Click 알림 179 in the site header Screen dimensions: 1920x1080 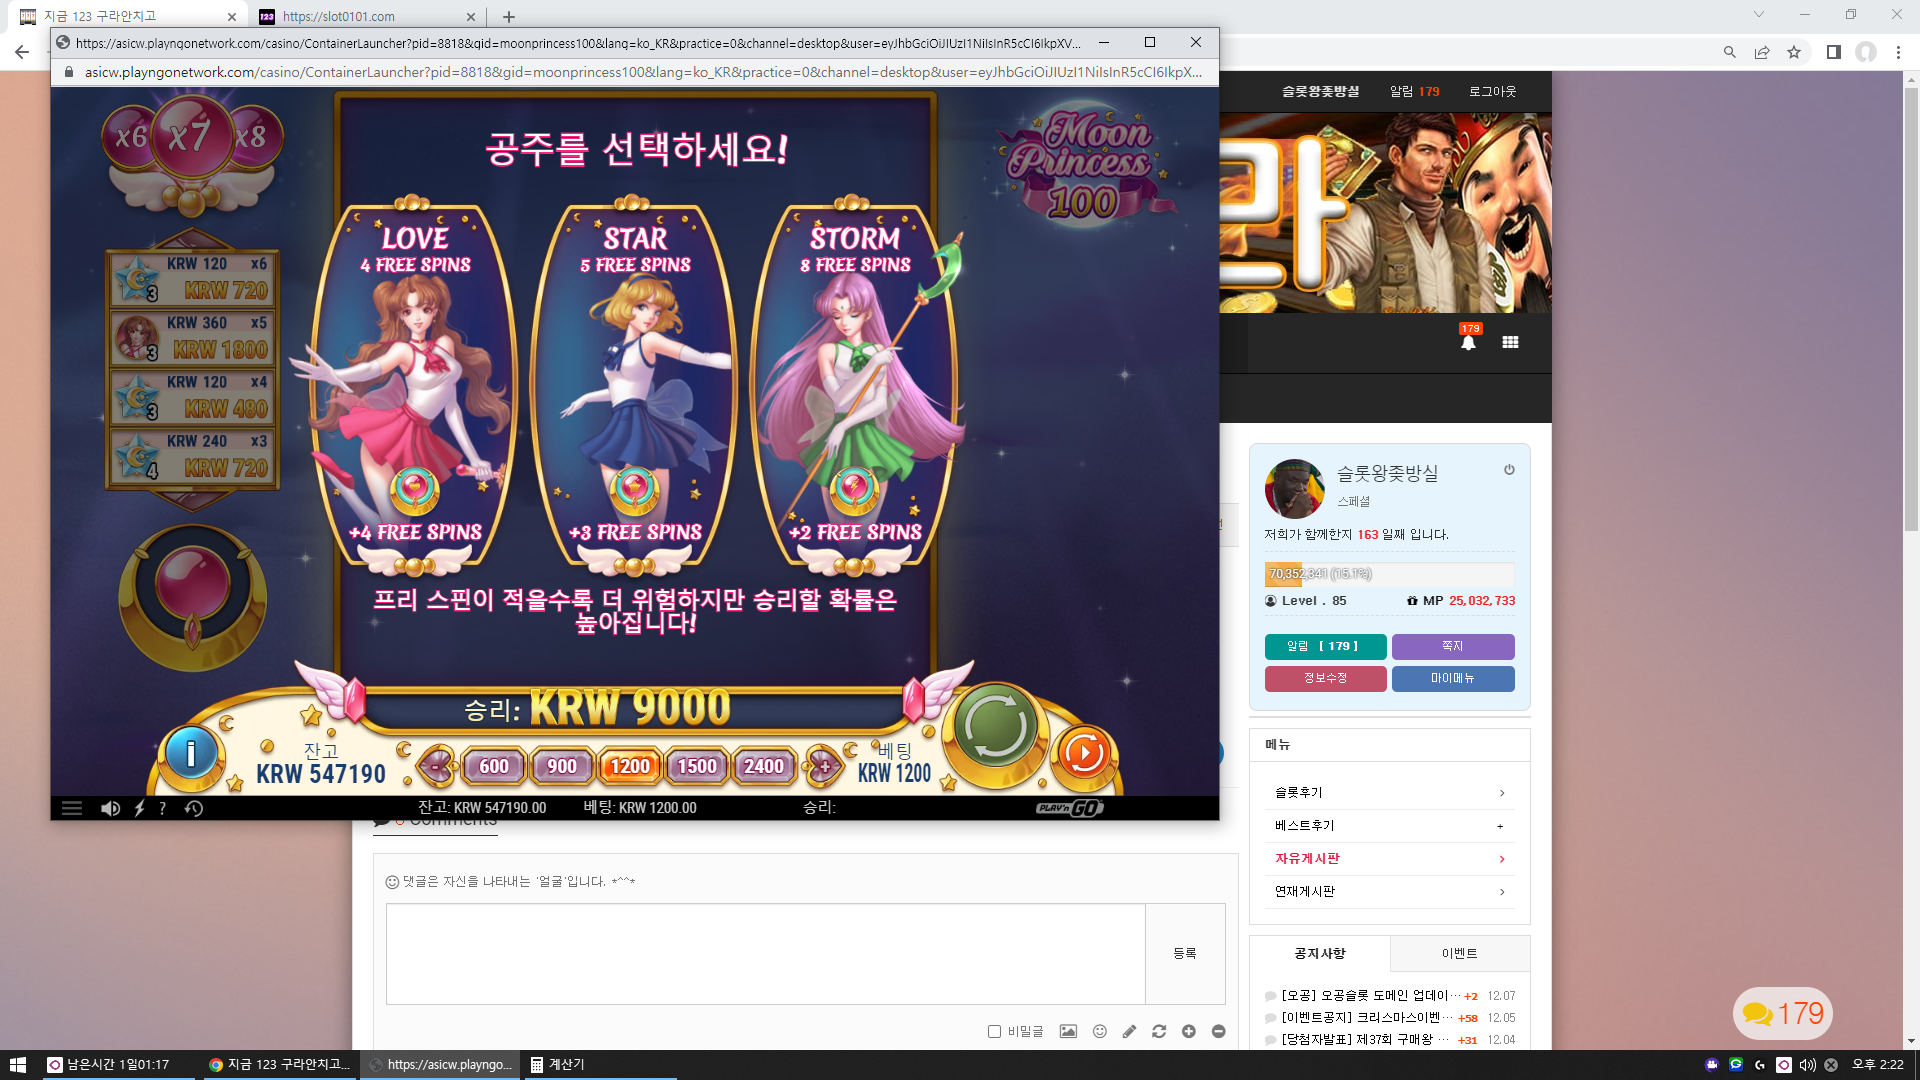point(1415,91)
